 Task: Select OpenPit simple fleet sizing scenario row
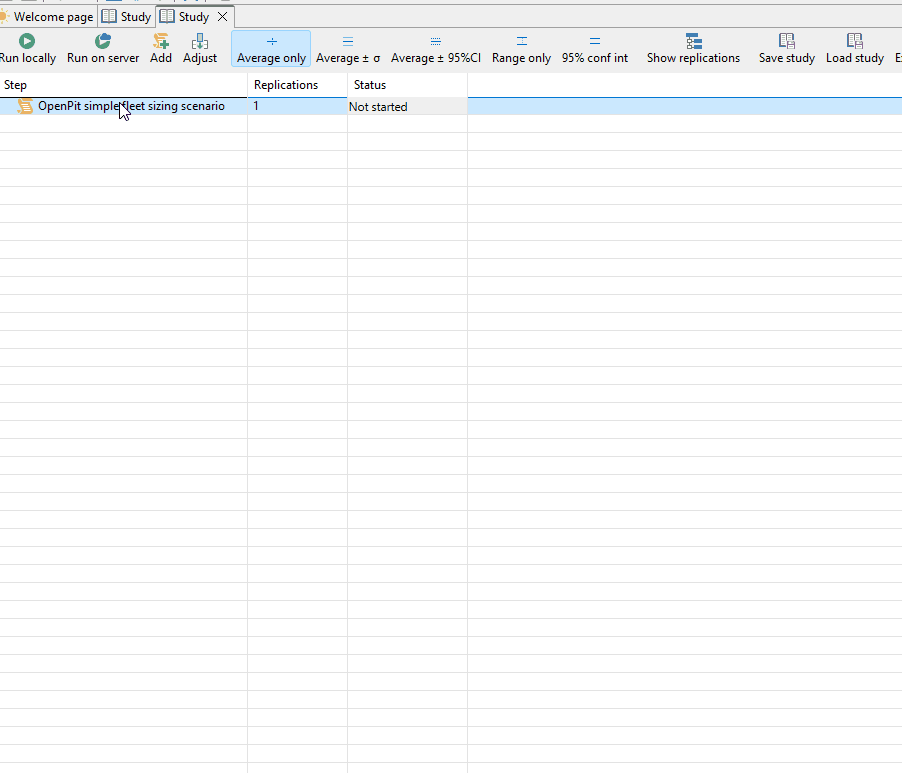coord(451,106)
